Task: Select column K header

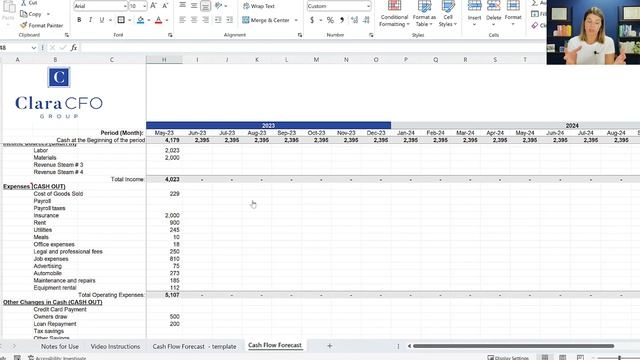Action: [257, 60]
